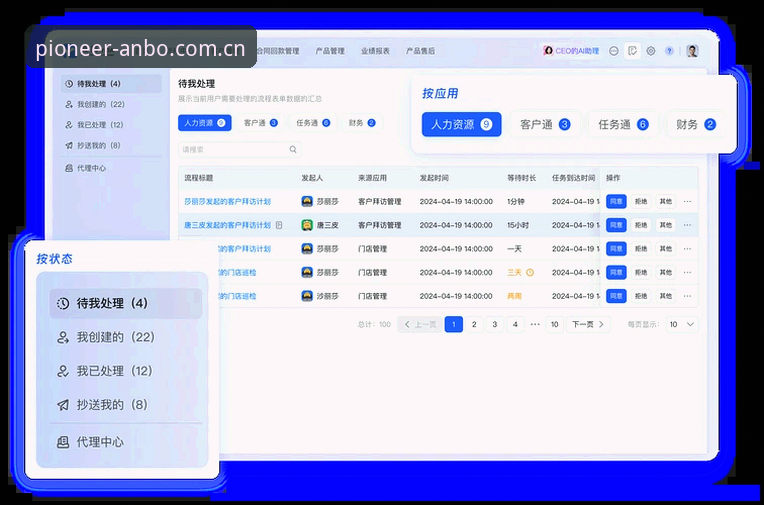The width and height of the screenshot is (764, 505).
Task: Click 唐三皮's green avatar icon
Action: tap(307, 225)
